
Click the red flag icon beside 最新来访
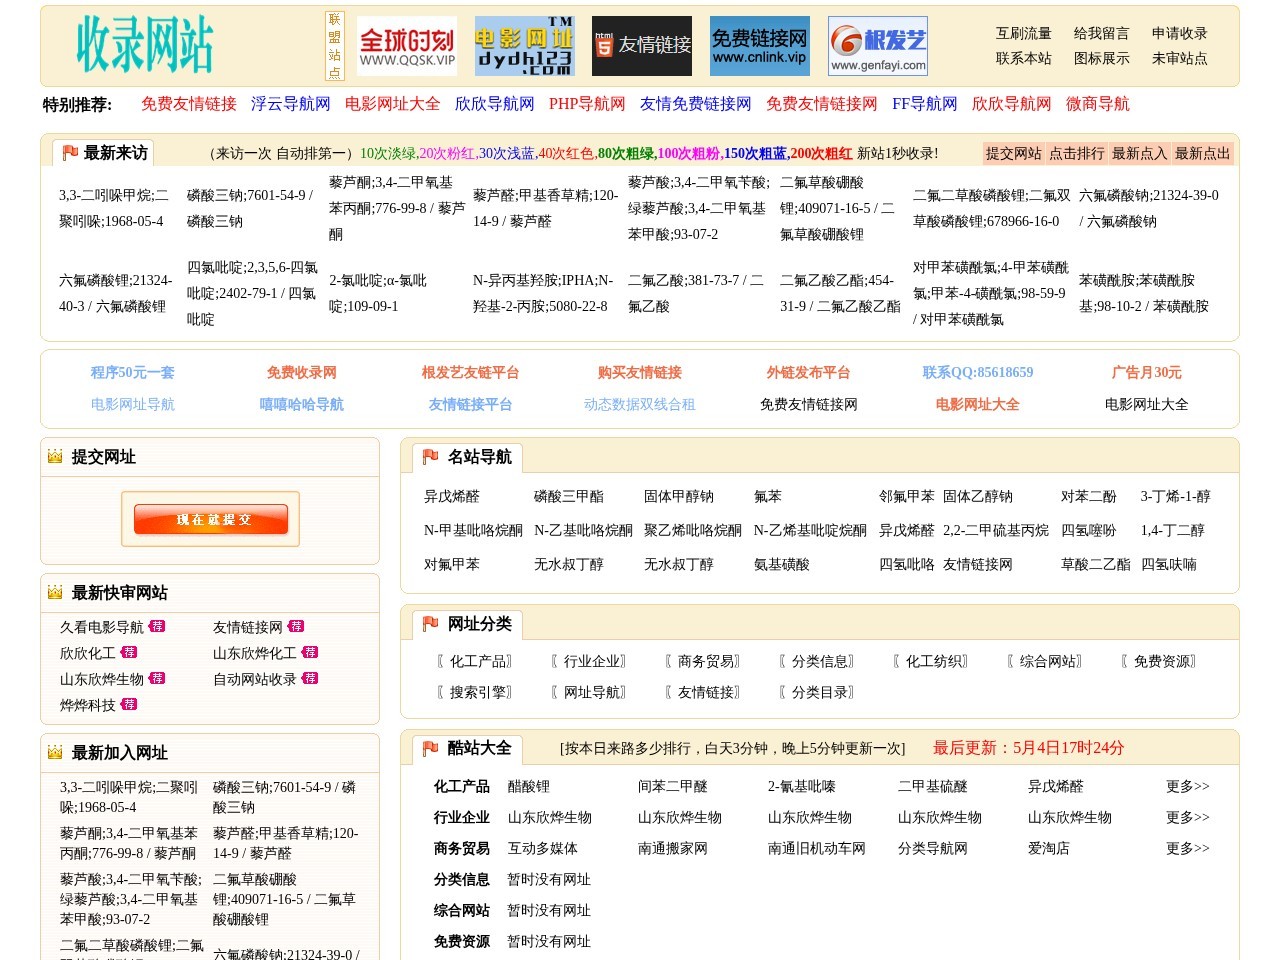(70, 153)
